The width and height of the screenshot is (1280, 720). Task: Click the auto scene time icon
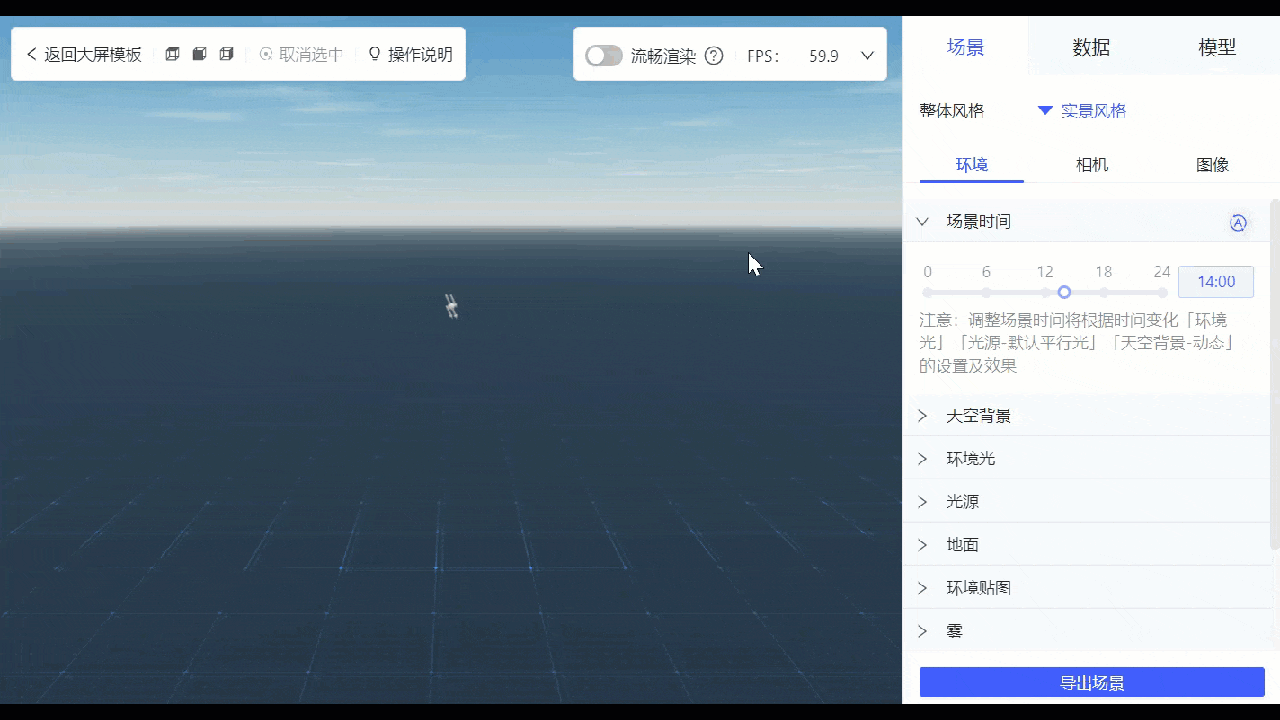pyautogui.click(x=1238, y=223)
